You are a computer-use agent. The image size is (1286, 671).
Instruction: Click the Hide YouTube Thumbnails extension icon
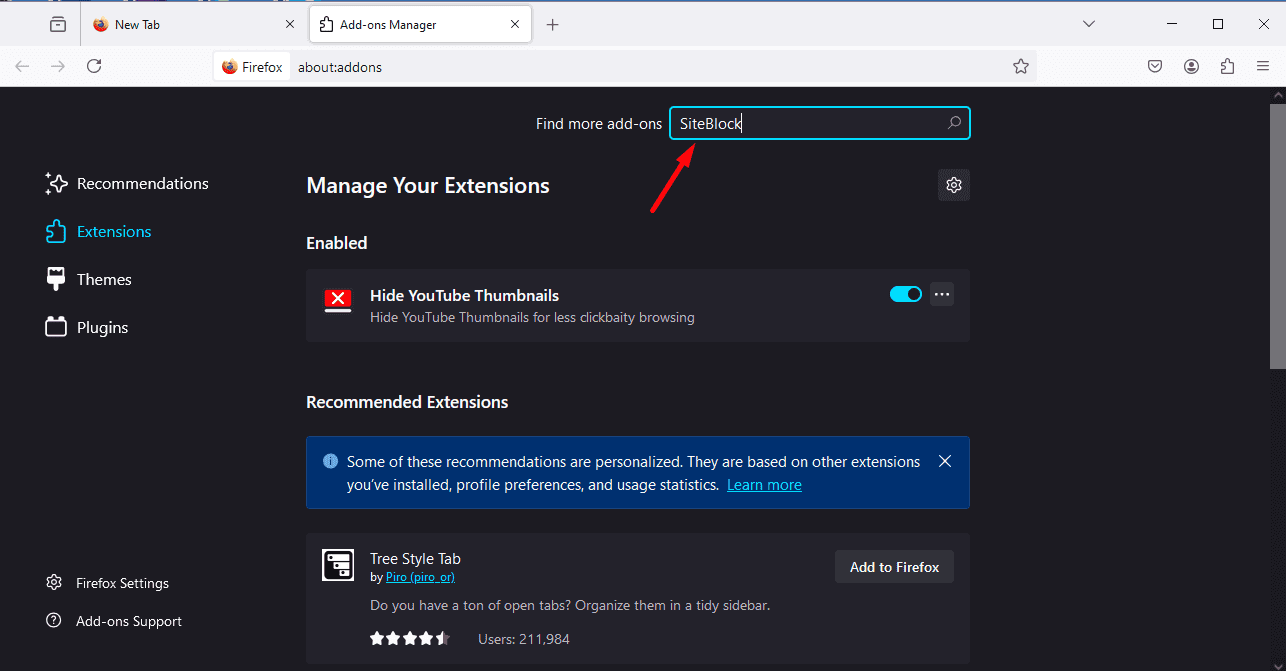tap(338, 301)
